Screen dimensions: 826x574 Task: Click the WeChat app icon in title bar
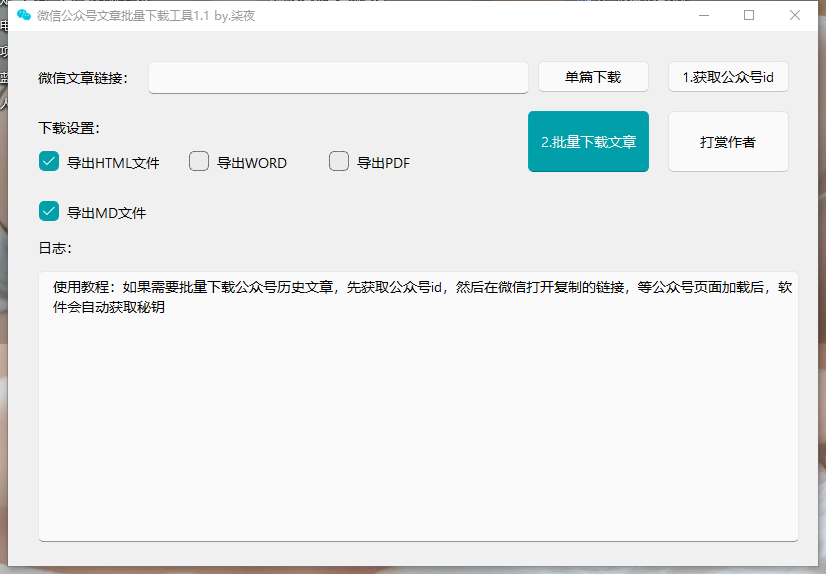tap(24, 15)
